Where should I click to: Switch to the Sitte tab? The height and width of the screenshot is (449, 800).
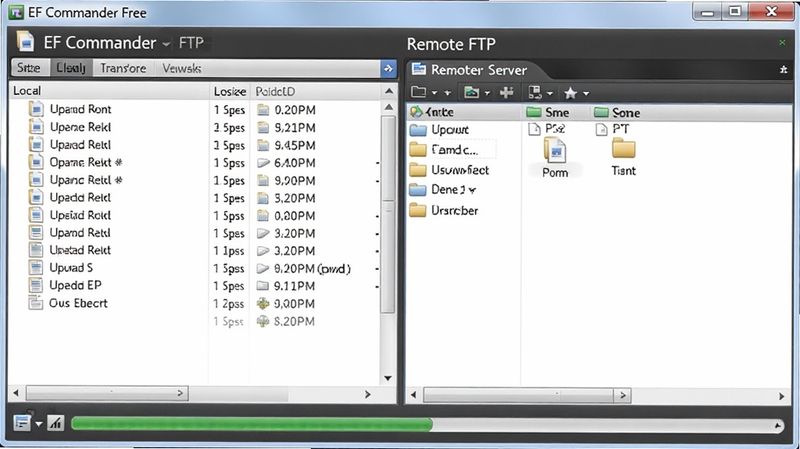(x=29, y=68)
